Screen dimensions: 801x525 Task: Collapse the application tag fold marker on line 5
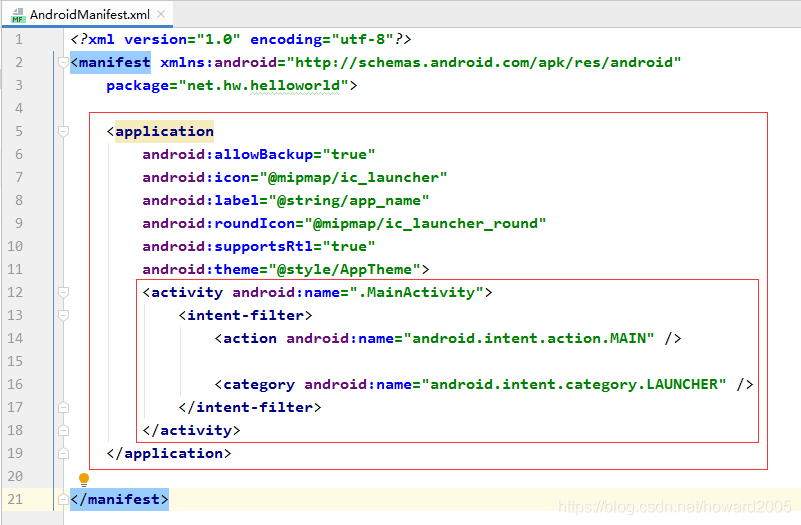63,131
